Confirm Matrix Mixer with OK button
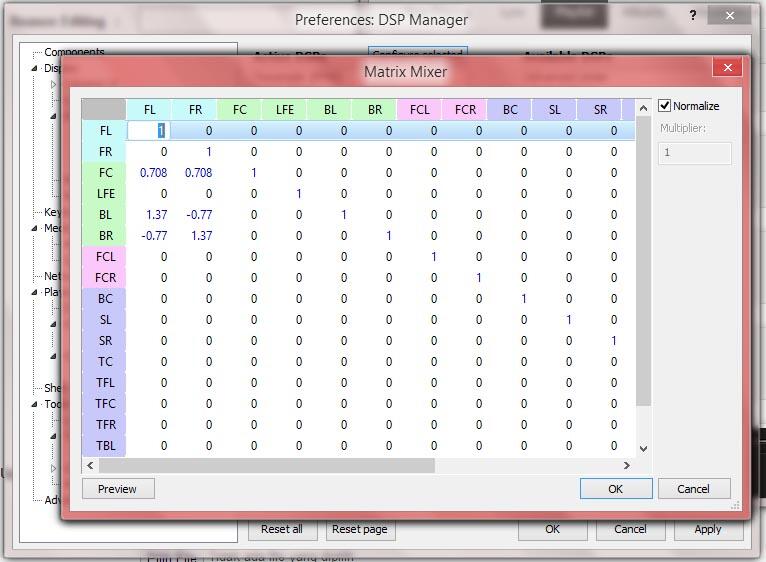The image size is (766, 562). (616, 489)
